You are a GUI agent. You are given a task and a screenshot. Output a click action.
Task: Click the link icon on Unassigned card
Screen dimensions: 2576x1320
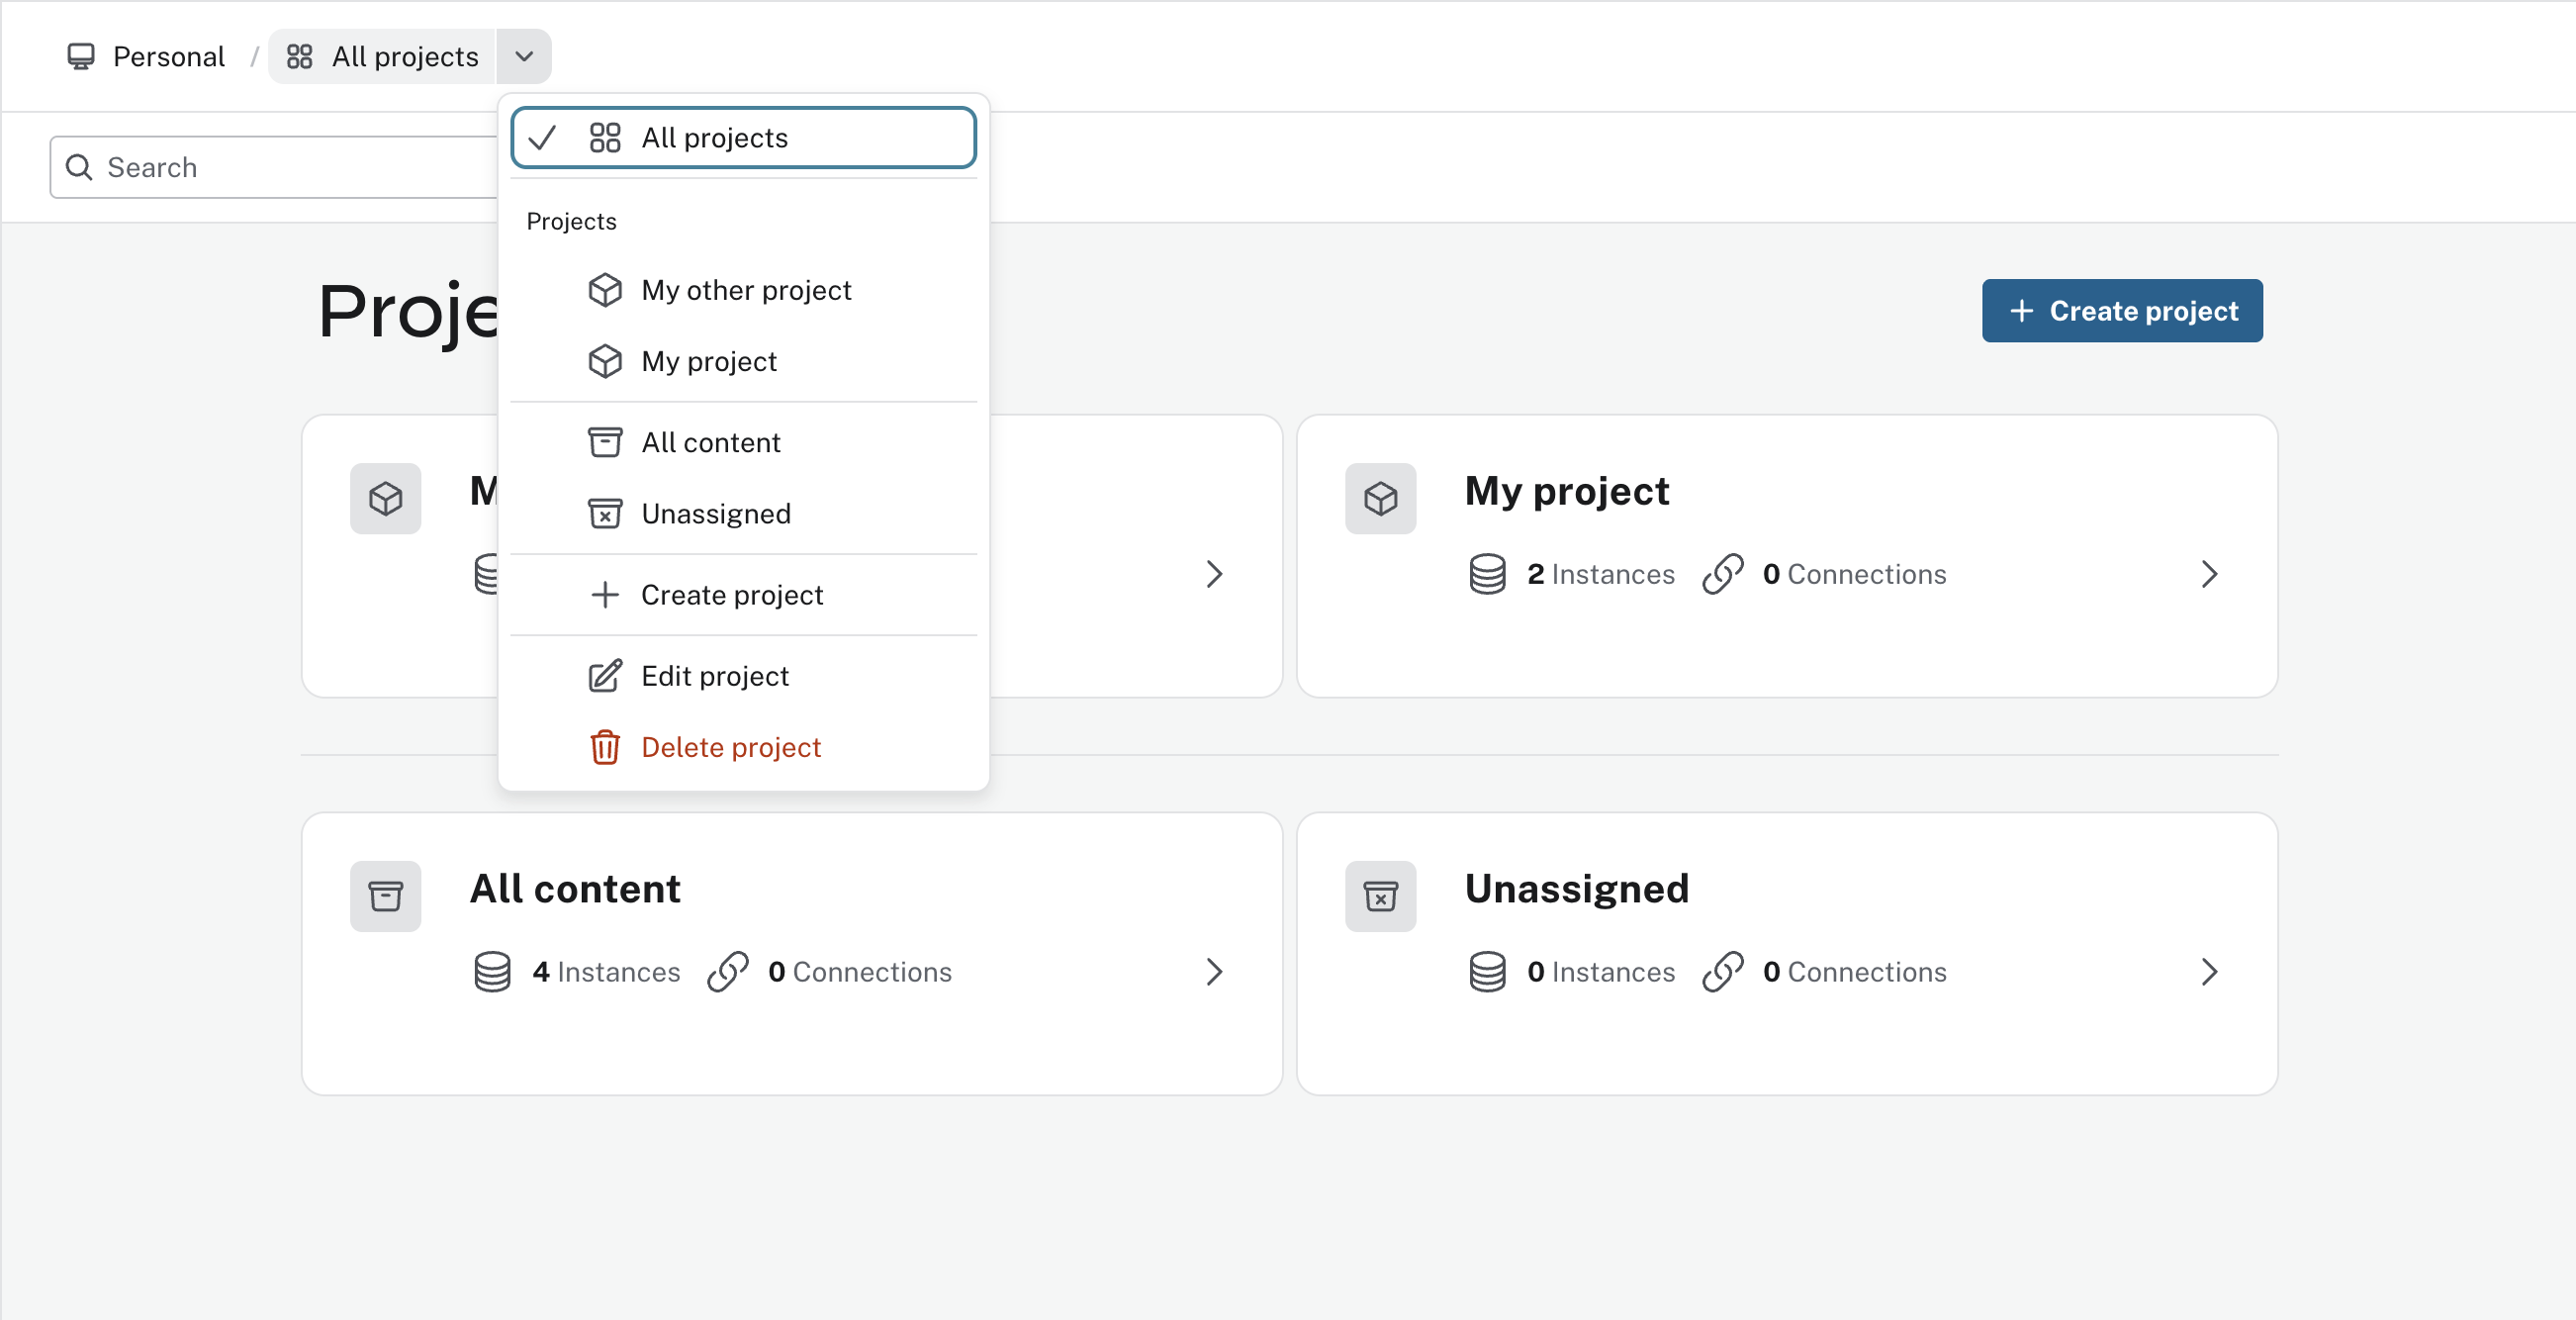(1723, 972)
